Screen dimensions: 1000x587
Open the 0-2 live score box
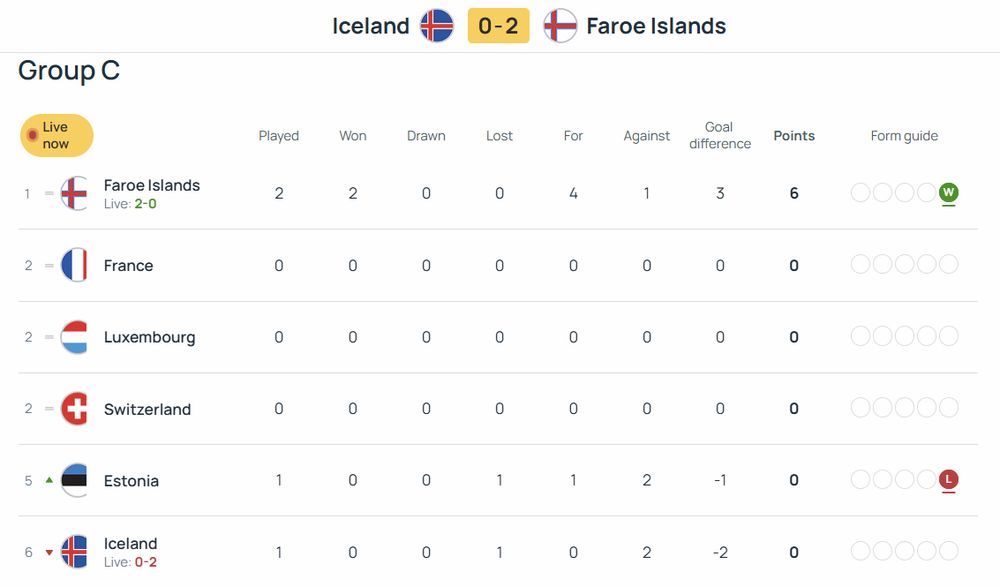coord(498,26)
